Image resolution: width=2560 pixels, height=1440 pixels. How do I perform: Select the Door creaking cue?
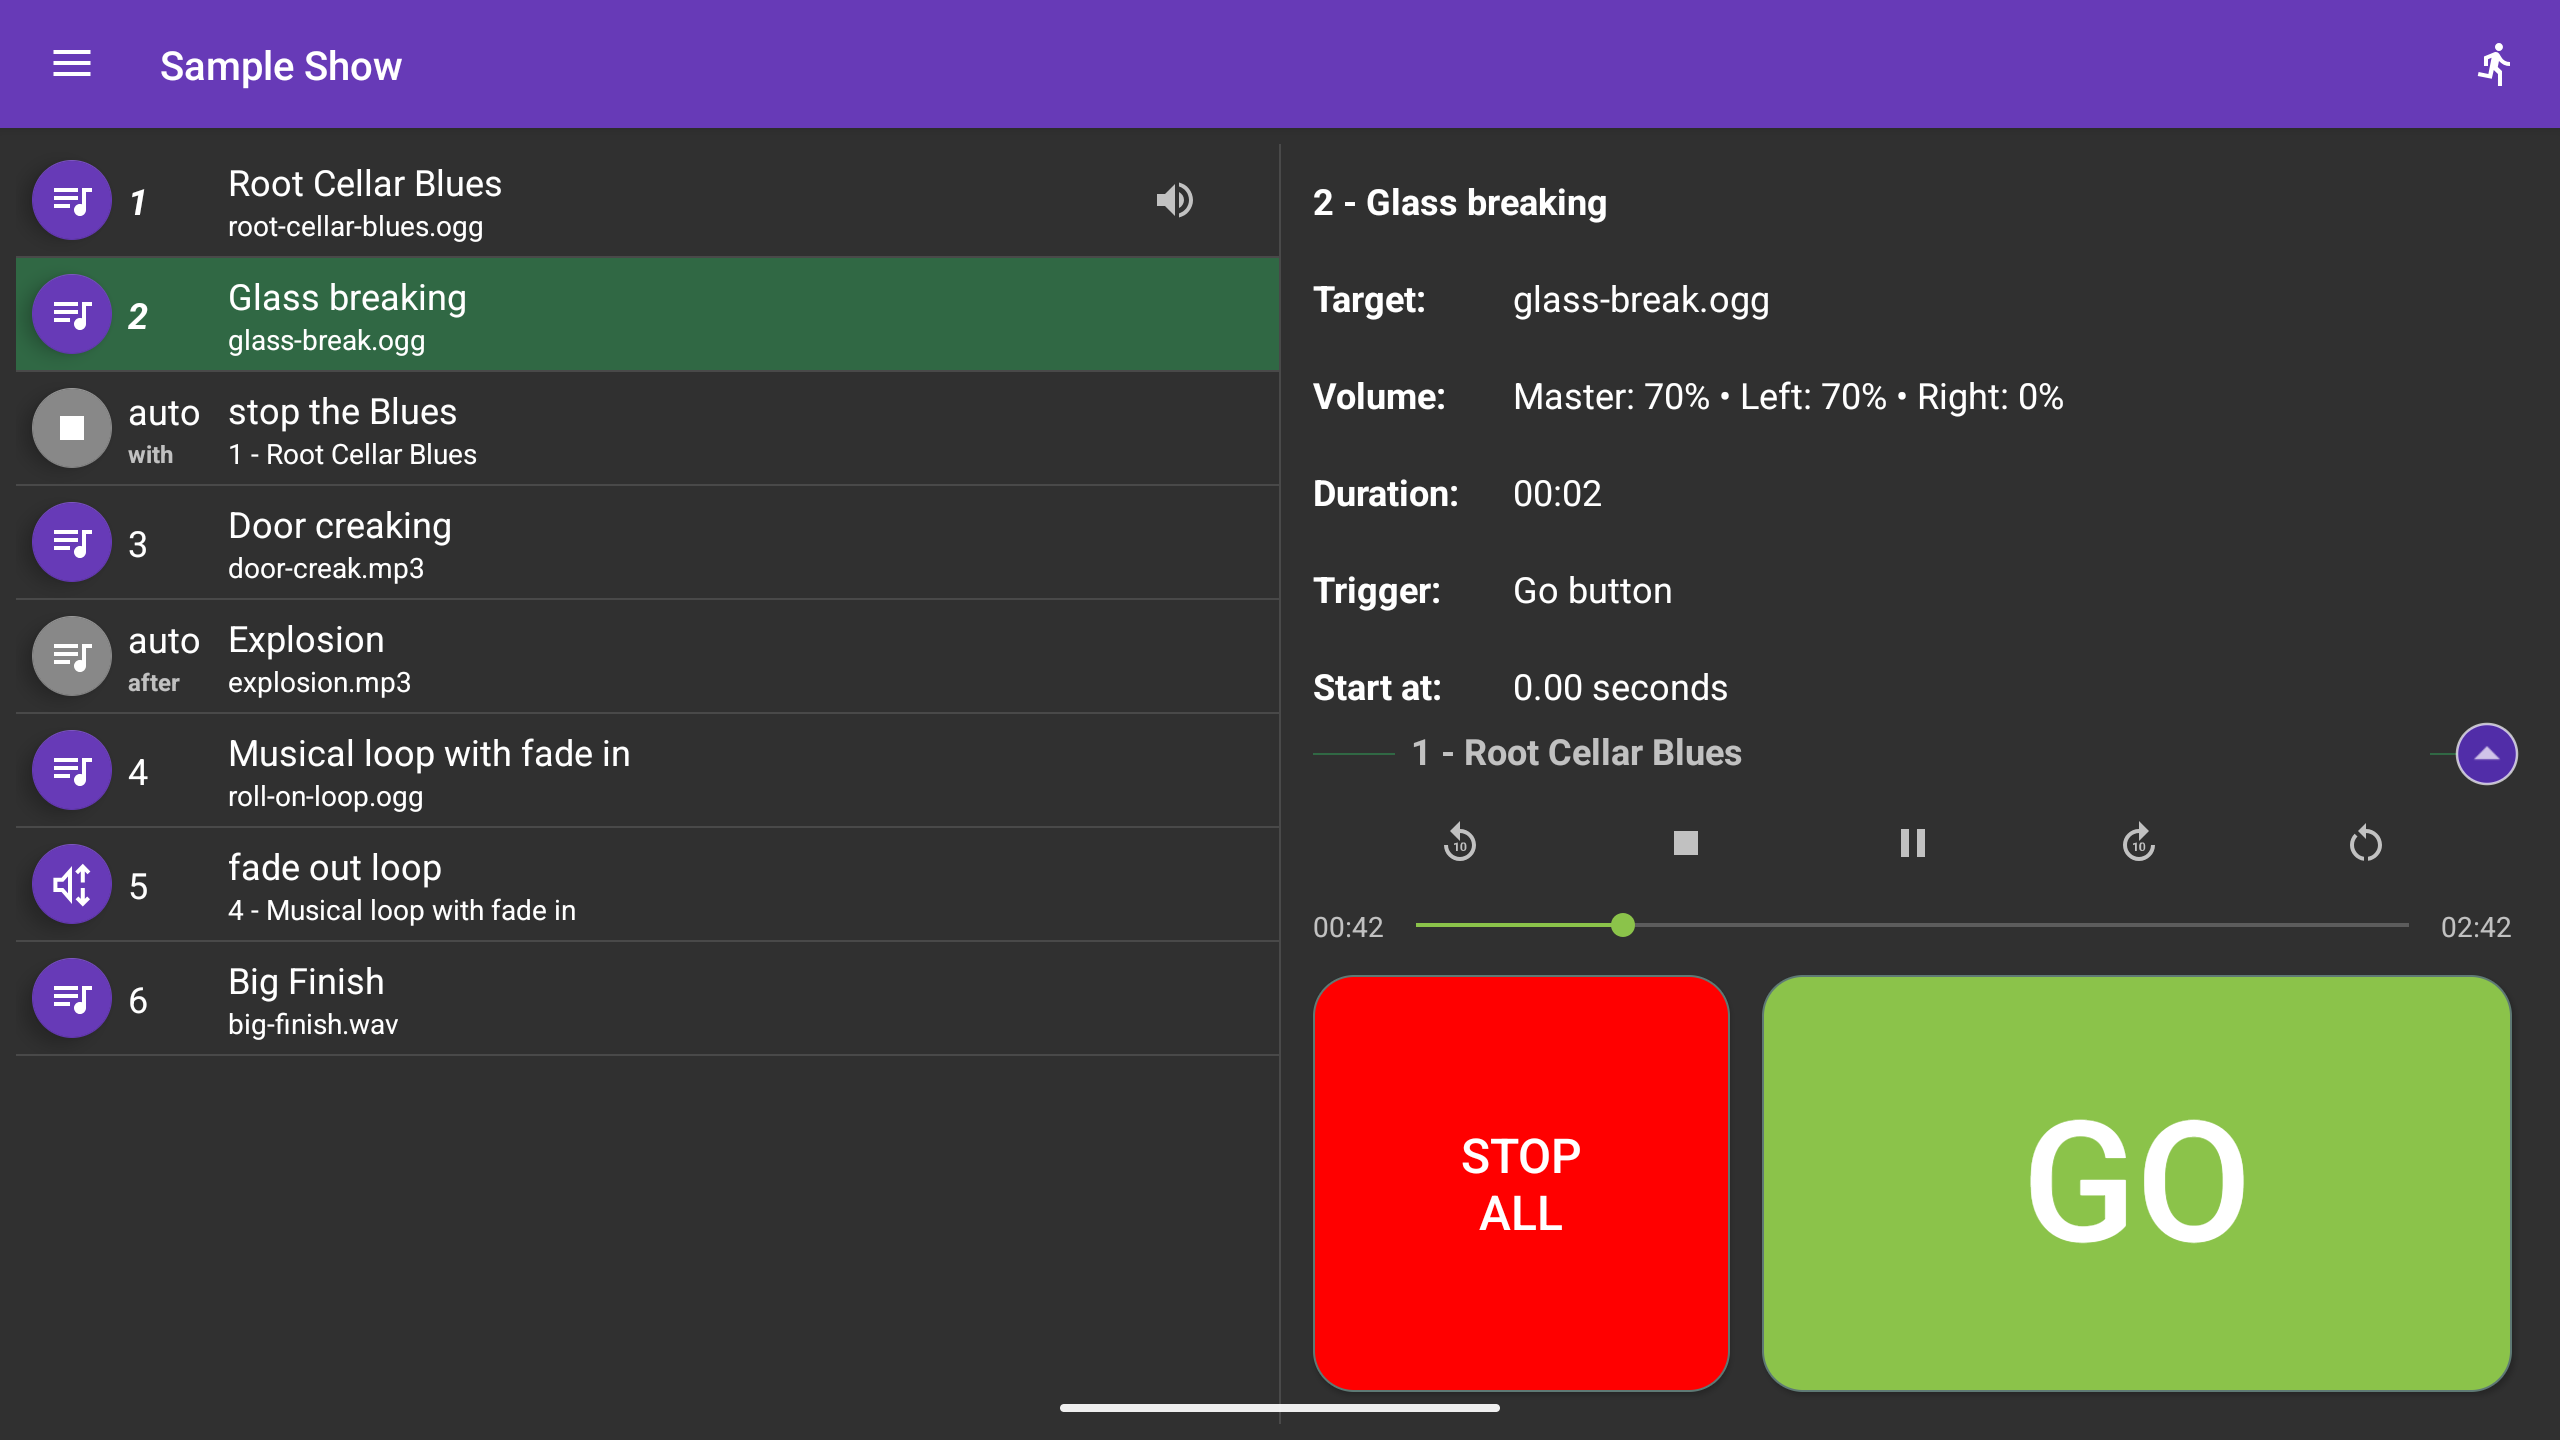[x=640, y=542]
